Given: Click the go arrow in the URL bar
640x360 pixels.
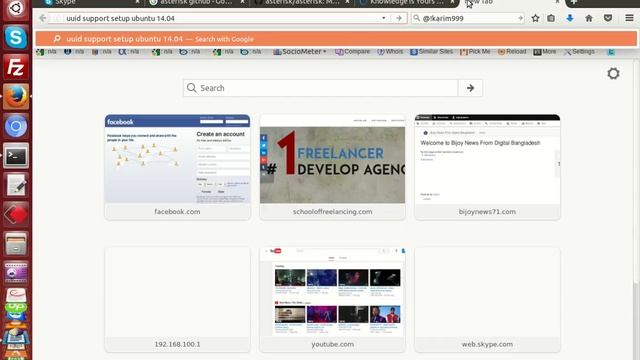Looking at the screenshot, I should (399, 18).
